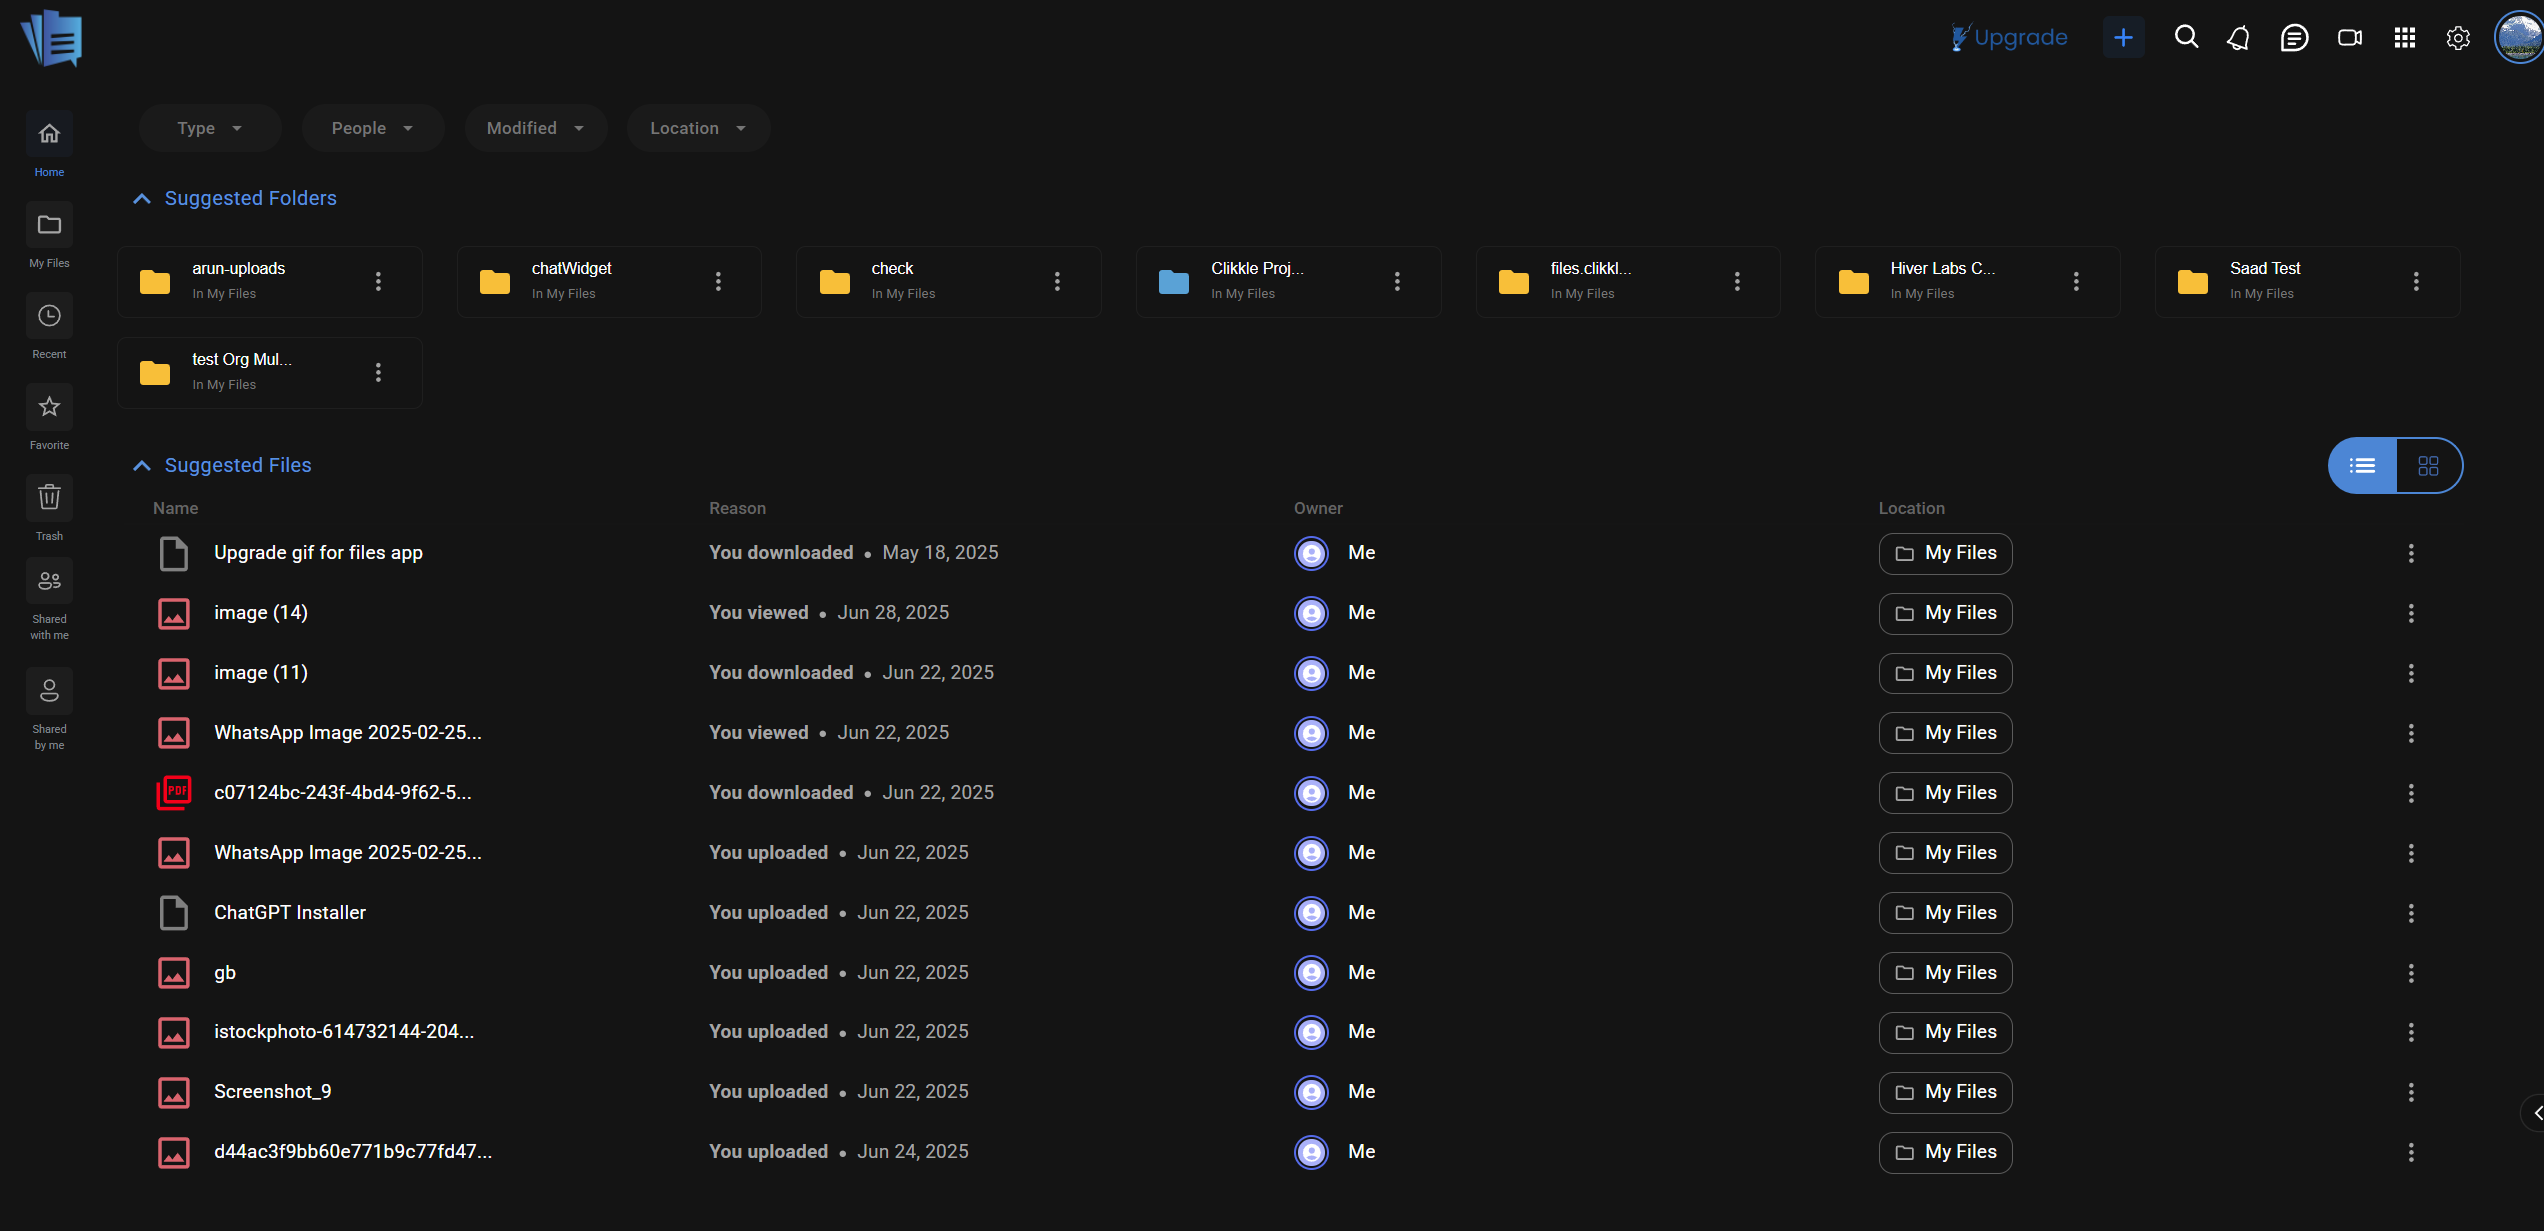Viewport: 2544px width, 1231px height.
Task: Click the video camera icon
Action: pyautogui.click(x=2349, y=38)
